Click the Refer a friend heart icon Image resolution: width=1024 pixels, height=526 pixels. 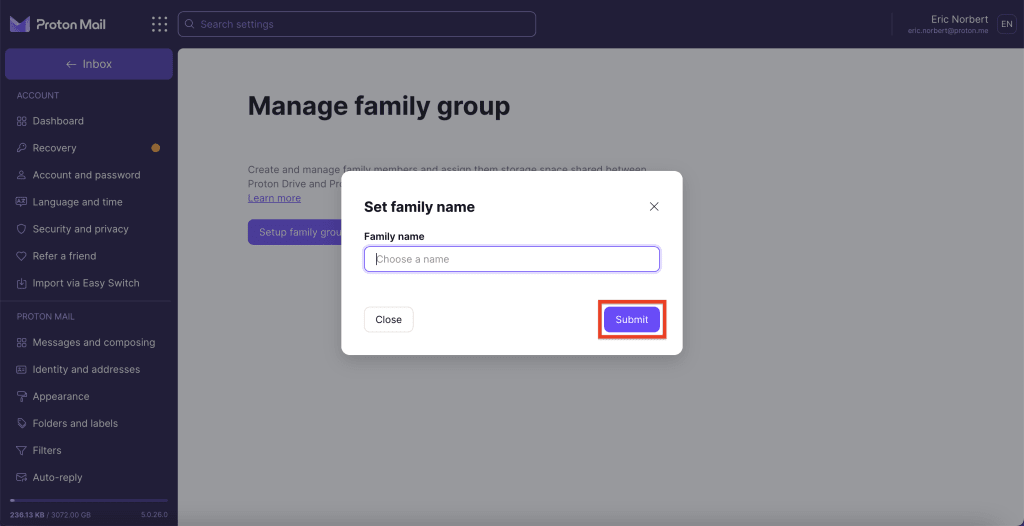point(22,256)
